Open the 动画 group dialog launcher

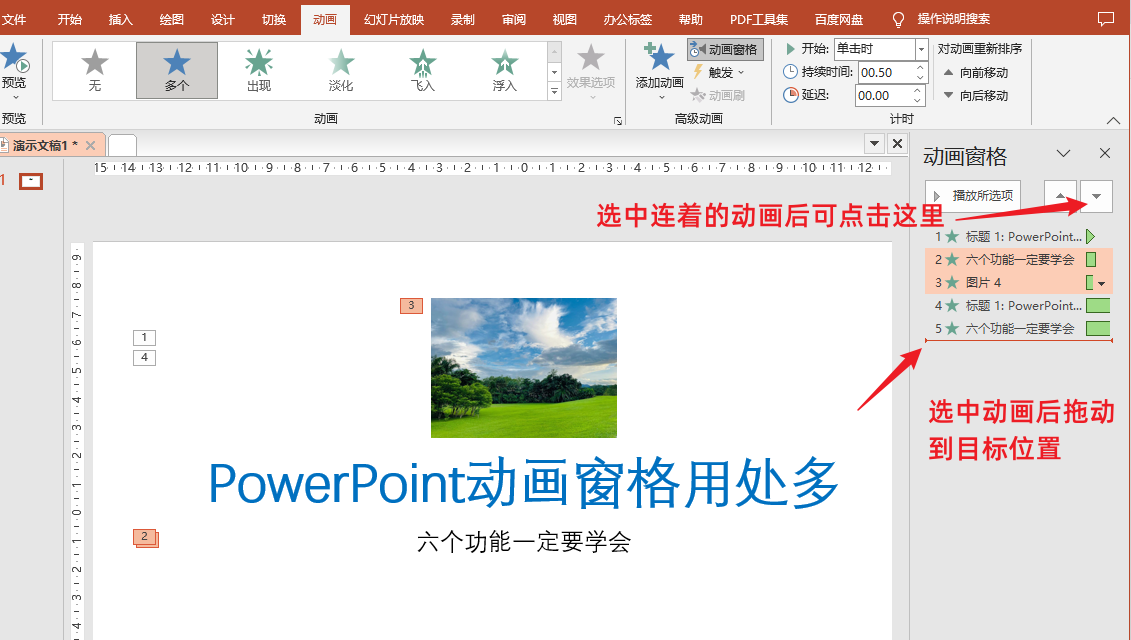[618, 120]
